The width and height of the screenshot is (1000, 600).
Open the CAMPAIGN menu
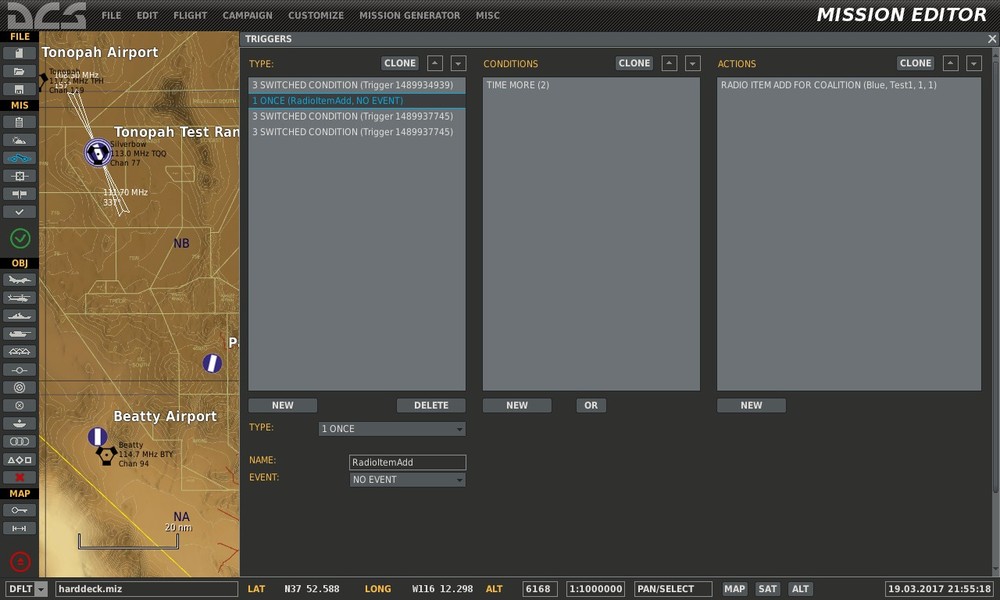(247, 16)
